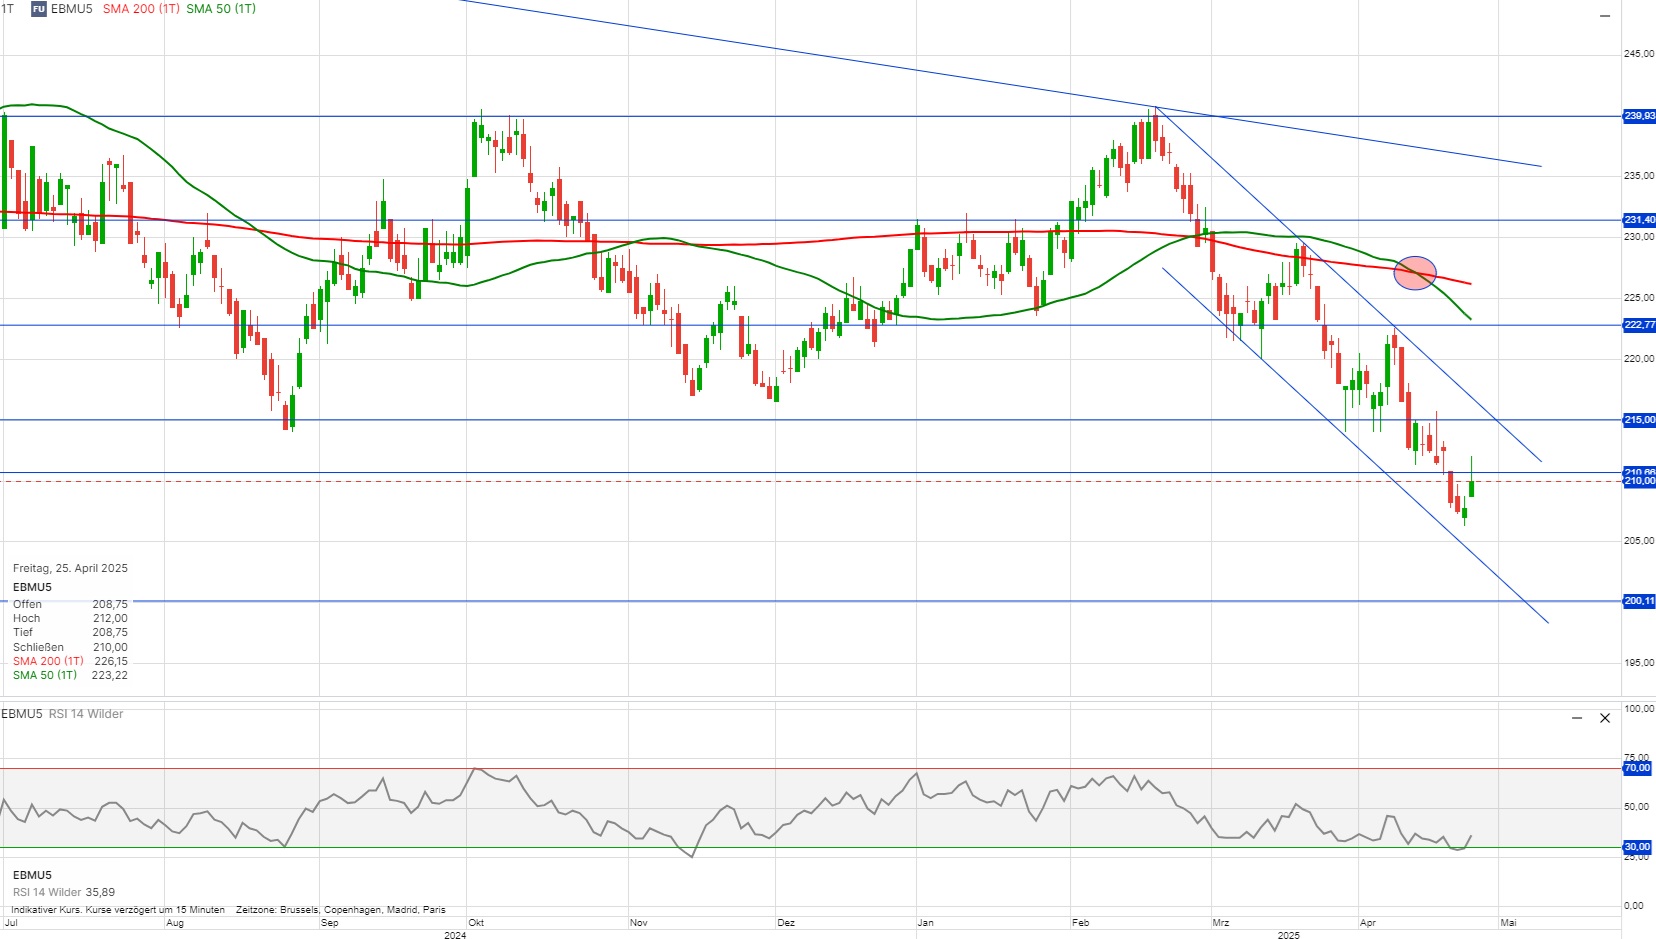Select the red SMA 200 (1T) legend label
This screenshot has width=1656, height=939.
141,9
